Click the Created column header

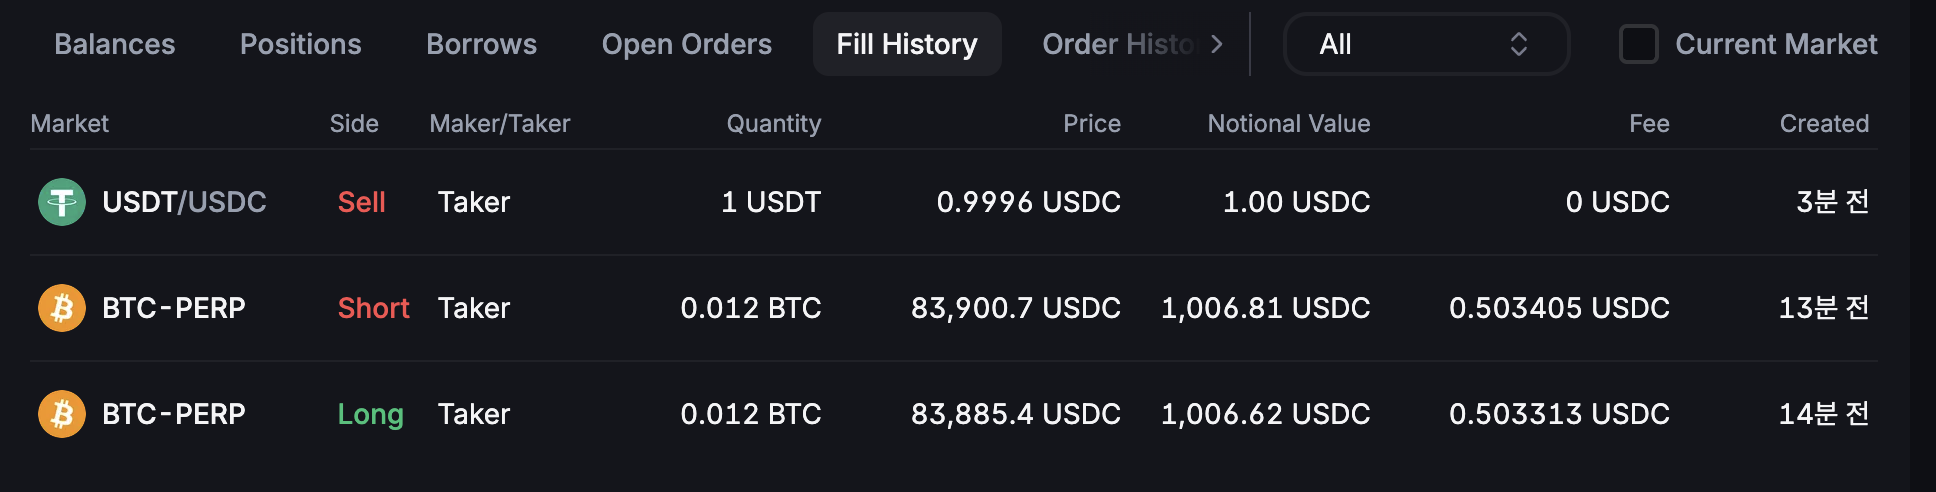point(1824,124)
